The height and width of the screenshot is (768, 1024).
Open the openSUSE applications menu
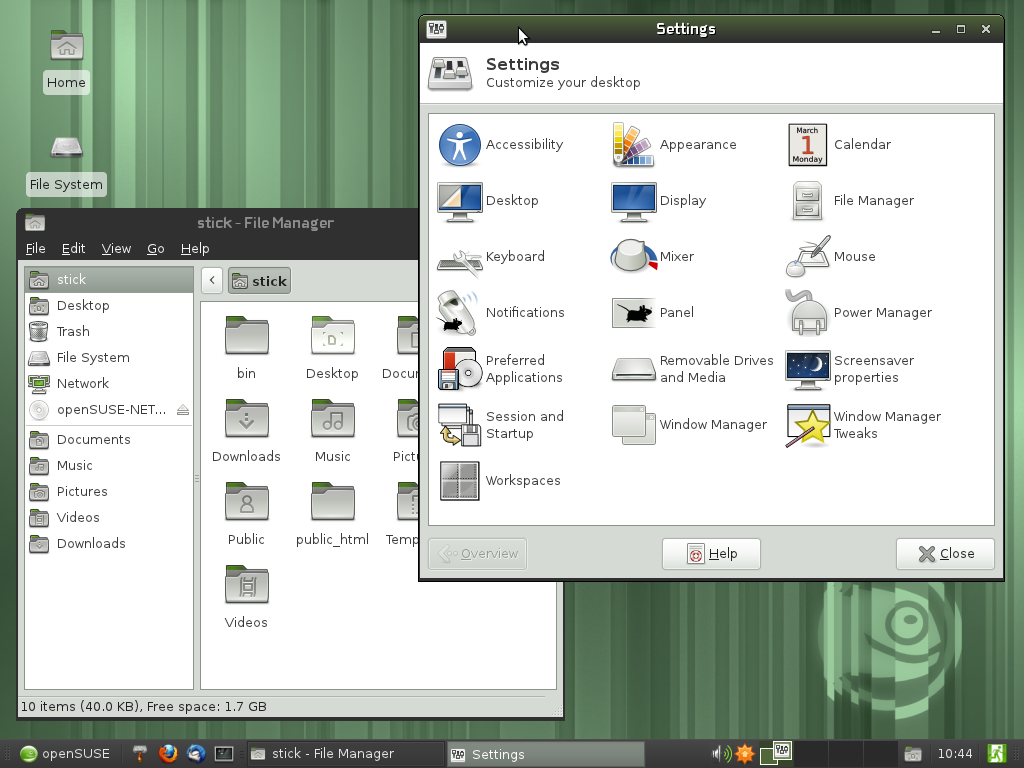(x=65, y=753)
